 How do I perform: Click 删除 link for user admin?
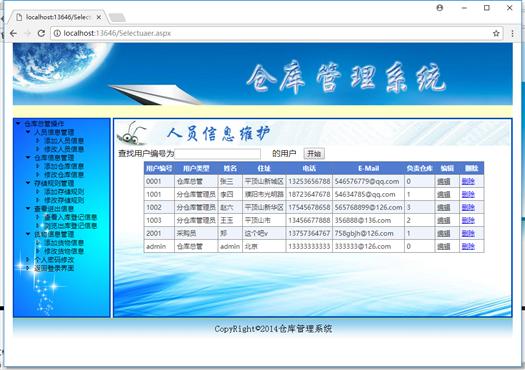pos(468,246)
